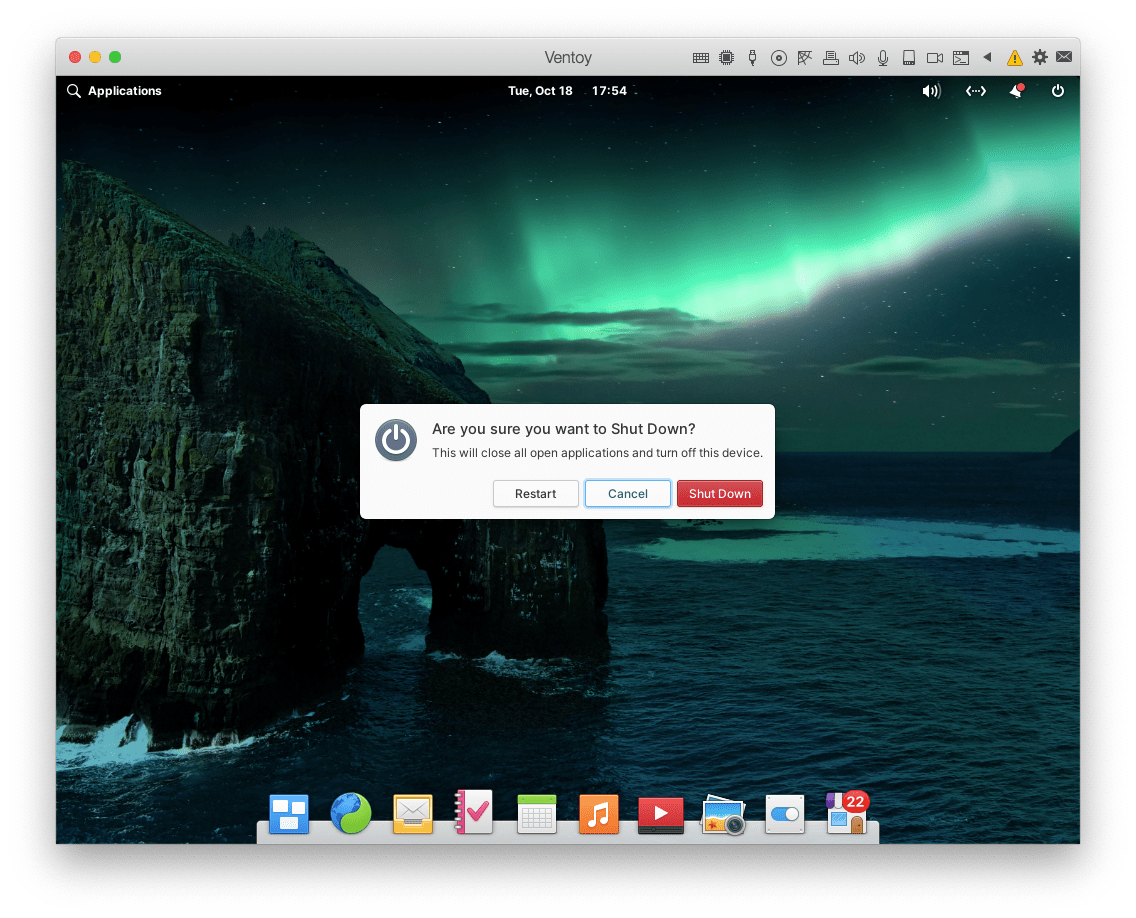This screenshot has height=918, width=1136.
Task: Open the Mail app in the dock
Action: 412,814
